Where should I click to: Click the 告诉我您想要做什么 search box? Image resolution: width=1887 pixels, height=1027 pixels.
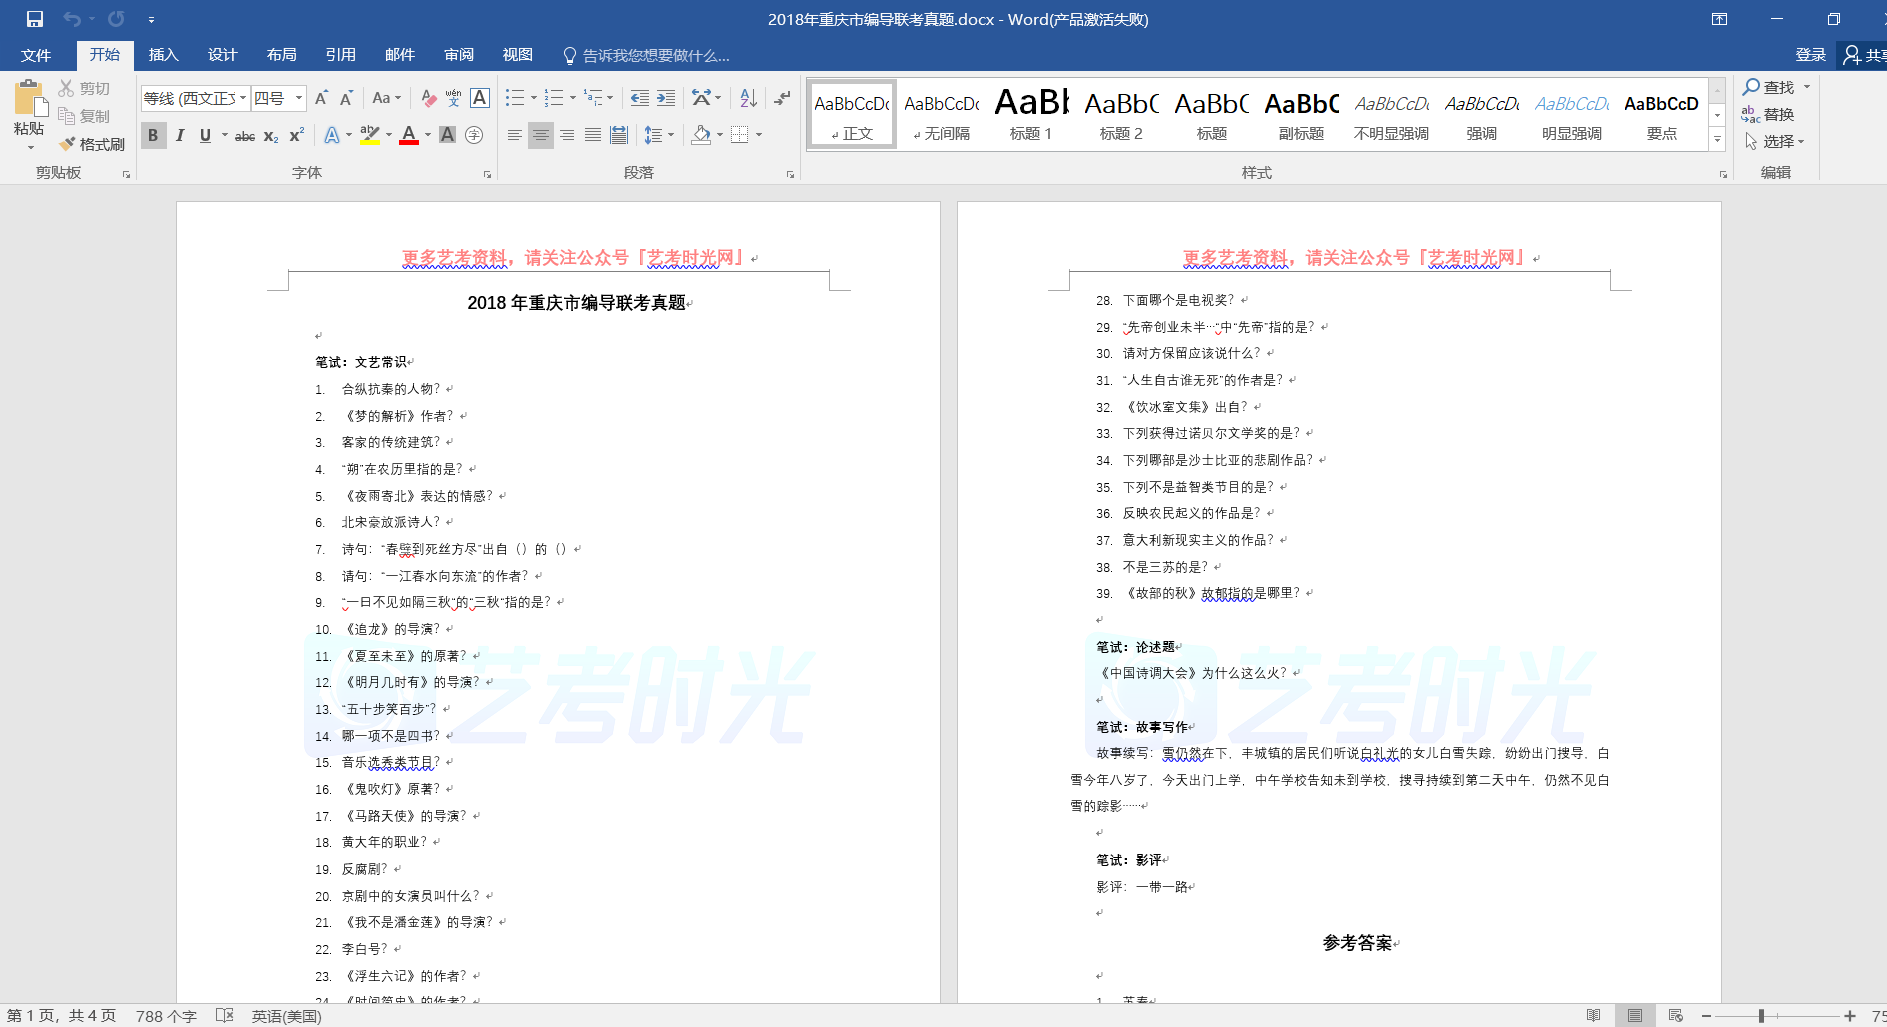coord(655,55)
